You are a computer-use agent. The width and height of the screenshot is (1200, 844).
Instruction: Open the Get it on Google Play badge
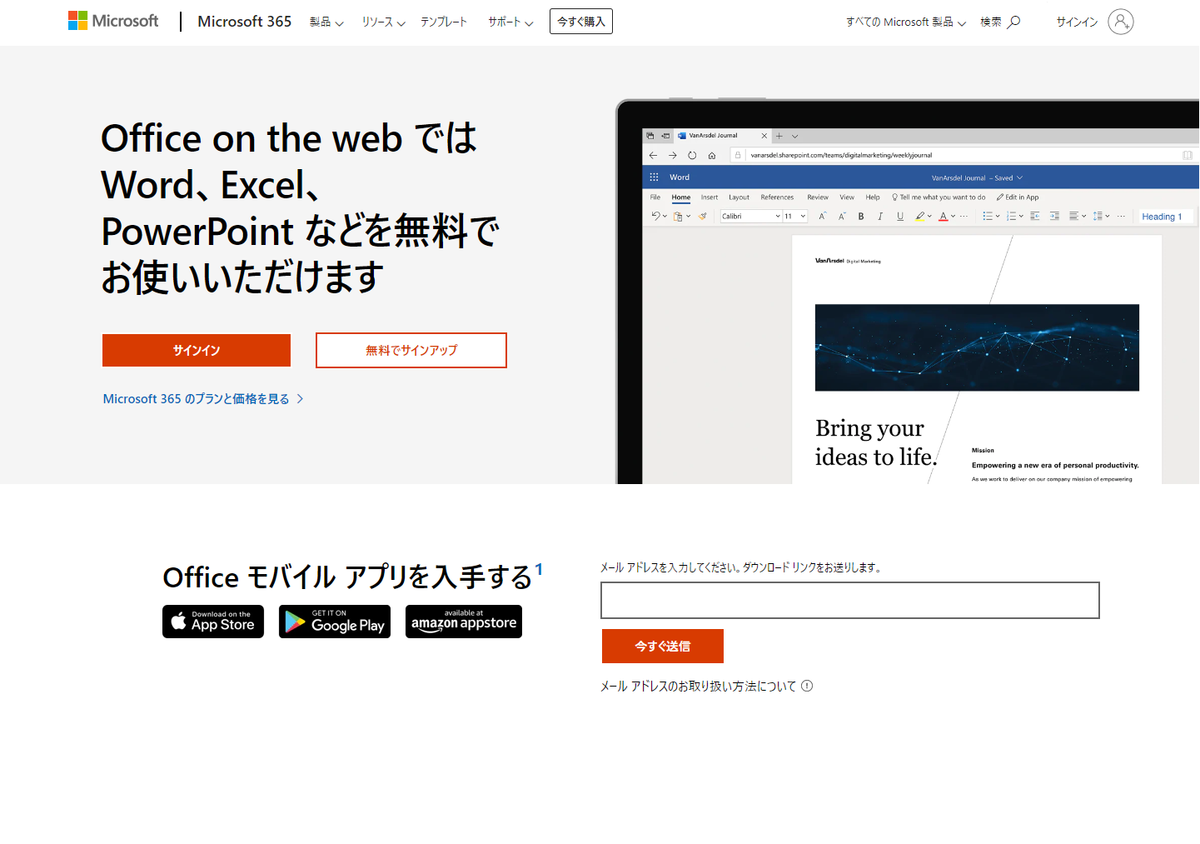pos(335,621)
